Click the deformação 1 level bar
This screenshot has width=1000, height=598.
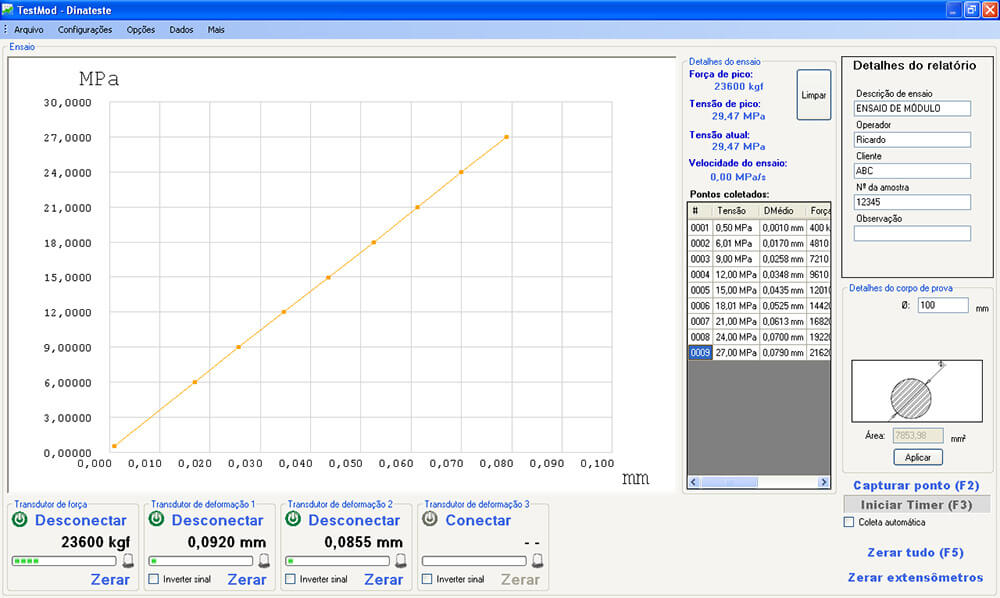coord(201,561)
